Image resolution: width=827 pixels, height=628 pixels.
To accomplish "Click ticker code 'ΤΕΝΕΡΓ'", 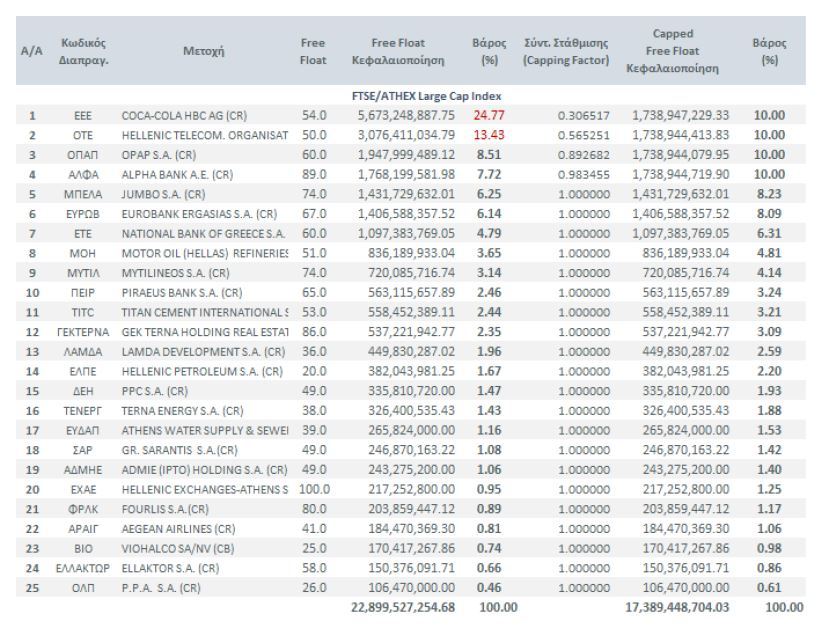I will click(x=83, y=411).
